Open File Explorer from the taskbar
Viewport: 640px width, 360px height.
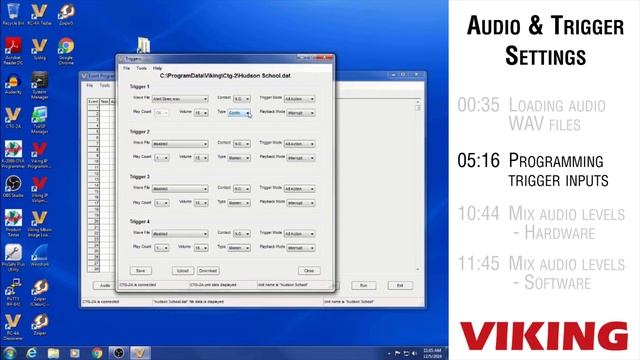pyautogui.click(x=53, y=353)
